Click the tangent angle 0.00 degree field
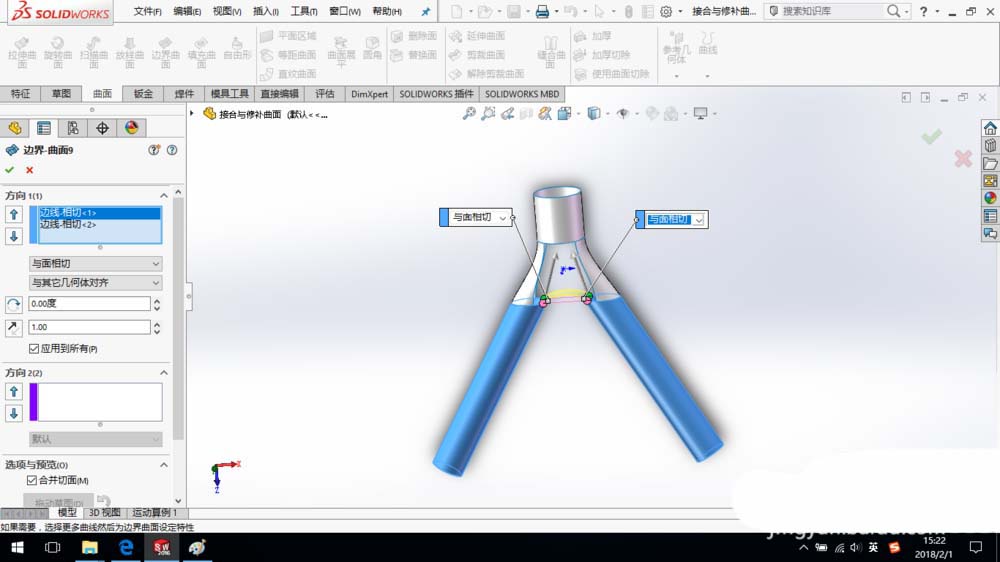The width and height of the screenshot is (1000, 562). pyautogui.click(x=89, y=304)
